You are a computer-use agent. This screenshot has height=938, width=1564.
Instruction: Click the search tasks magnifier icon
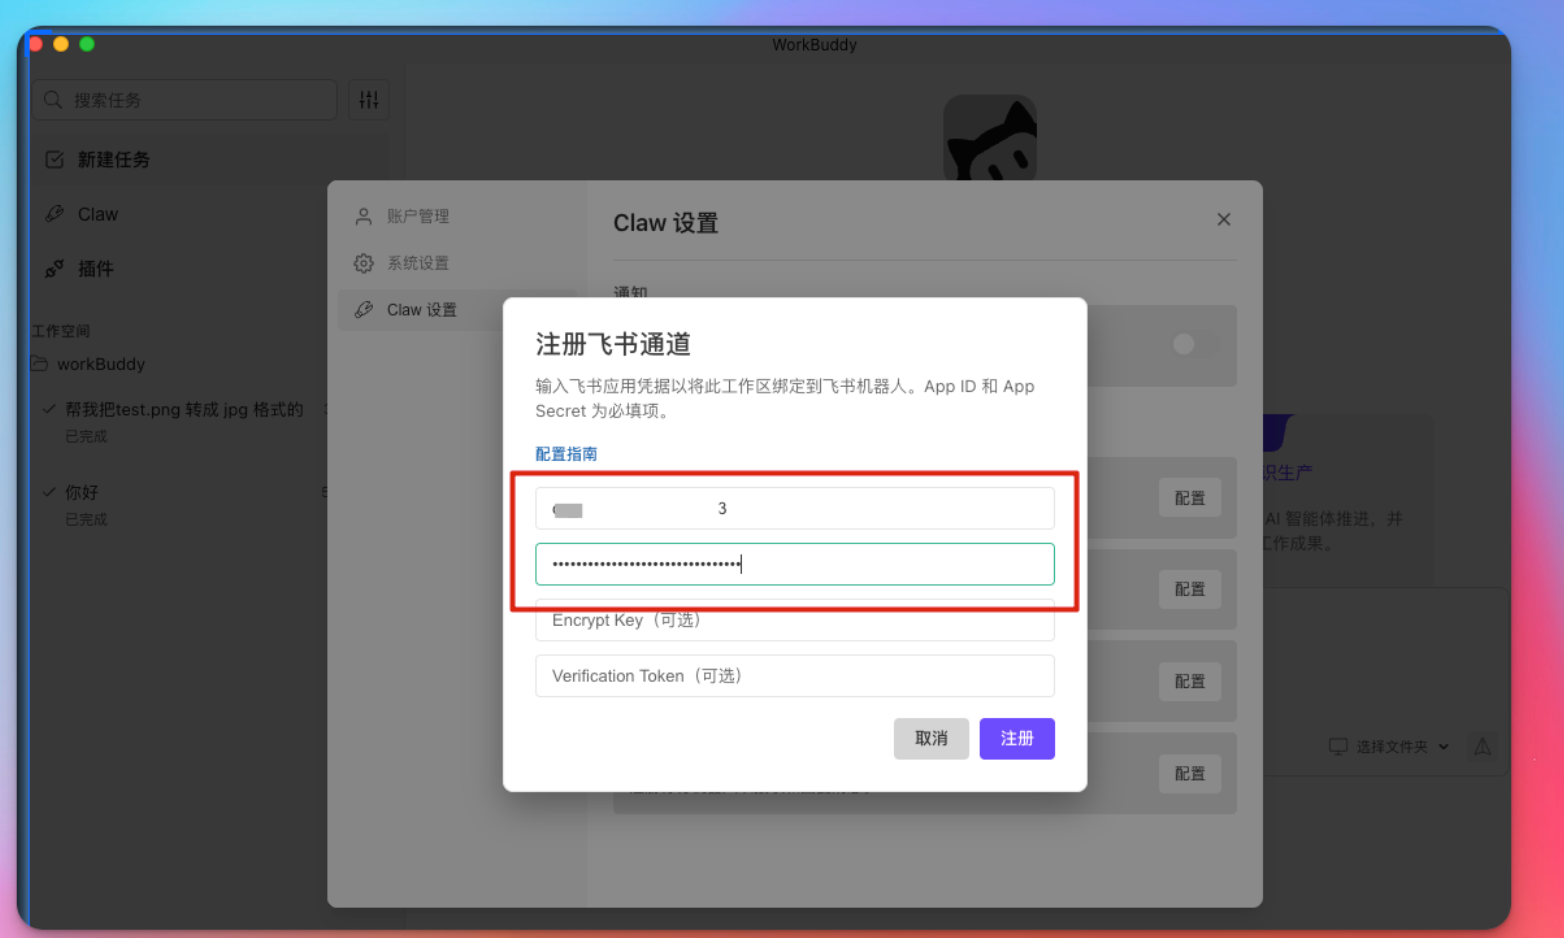point(53,100)
